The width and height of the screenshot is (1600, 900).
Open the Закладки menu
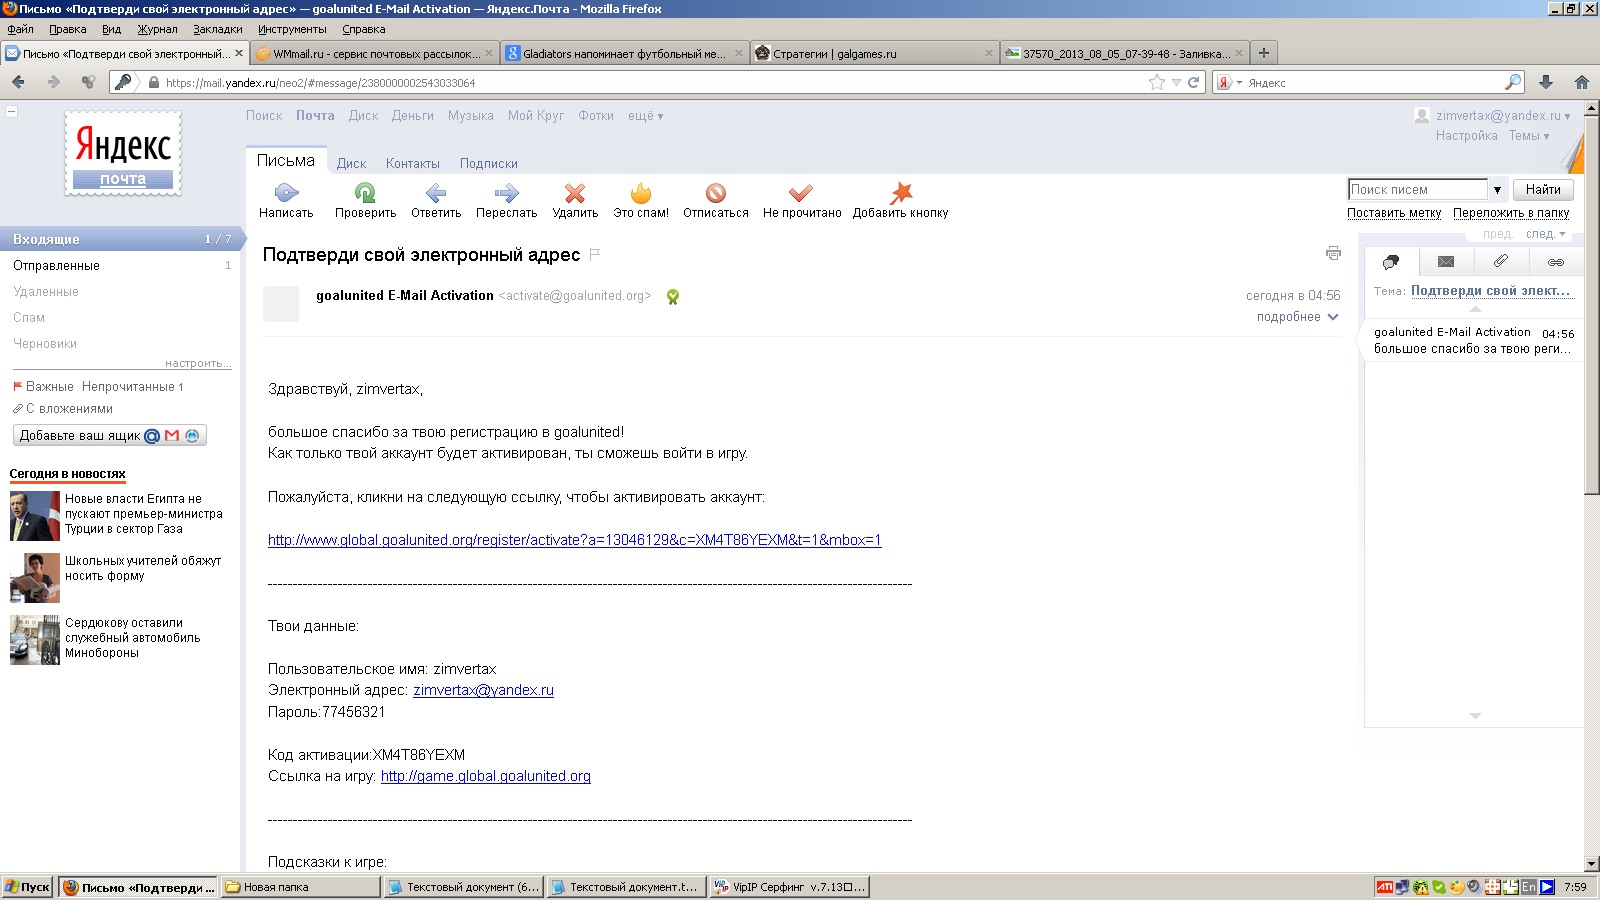[x=217, y=29]
